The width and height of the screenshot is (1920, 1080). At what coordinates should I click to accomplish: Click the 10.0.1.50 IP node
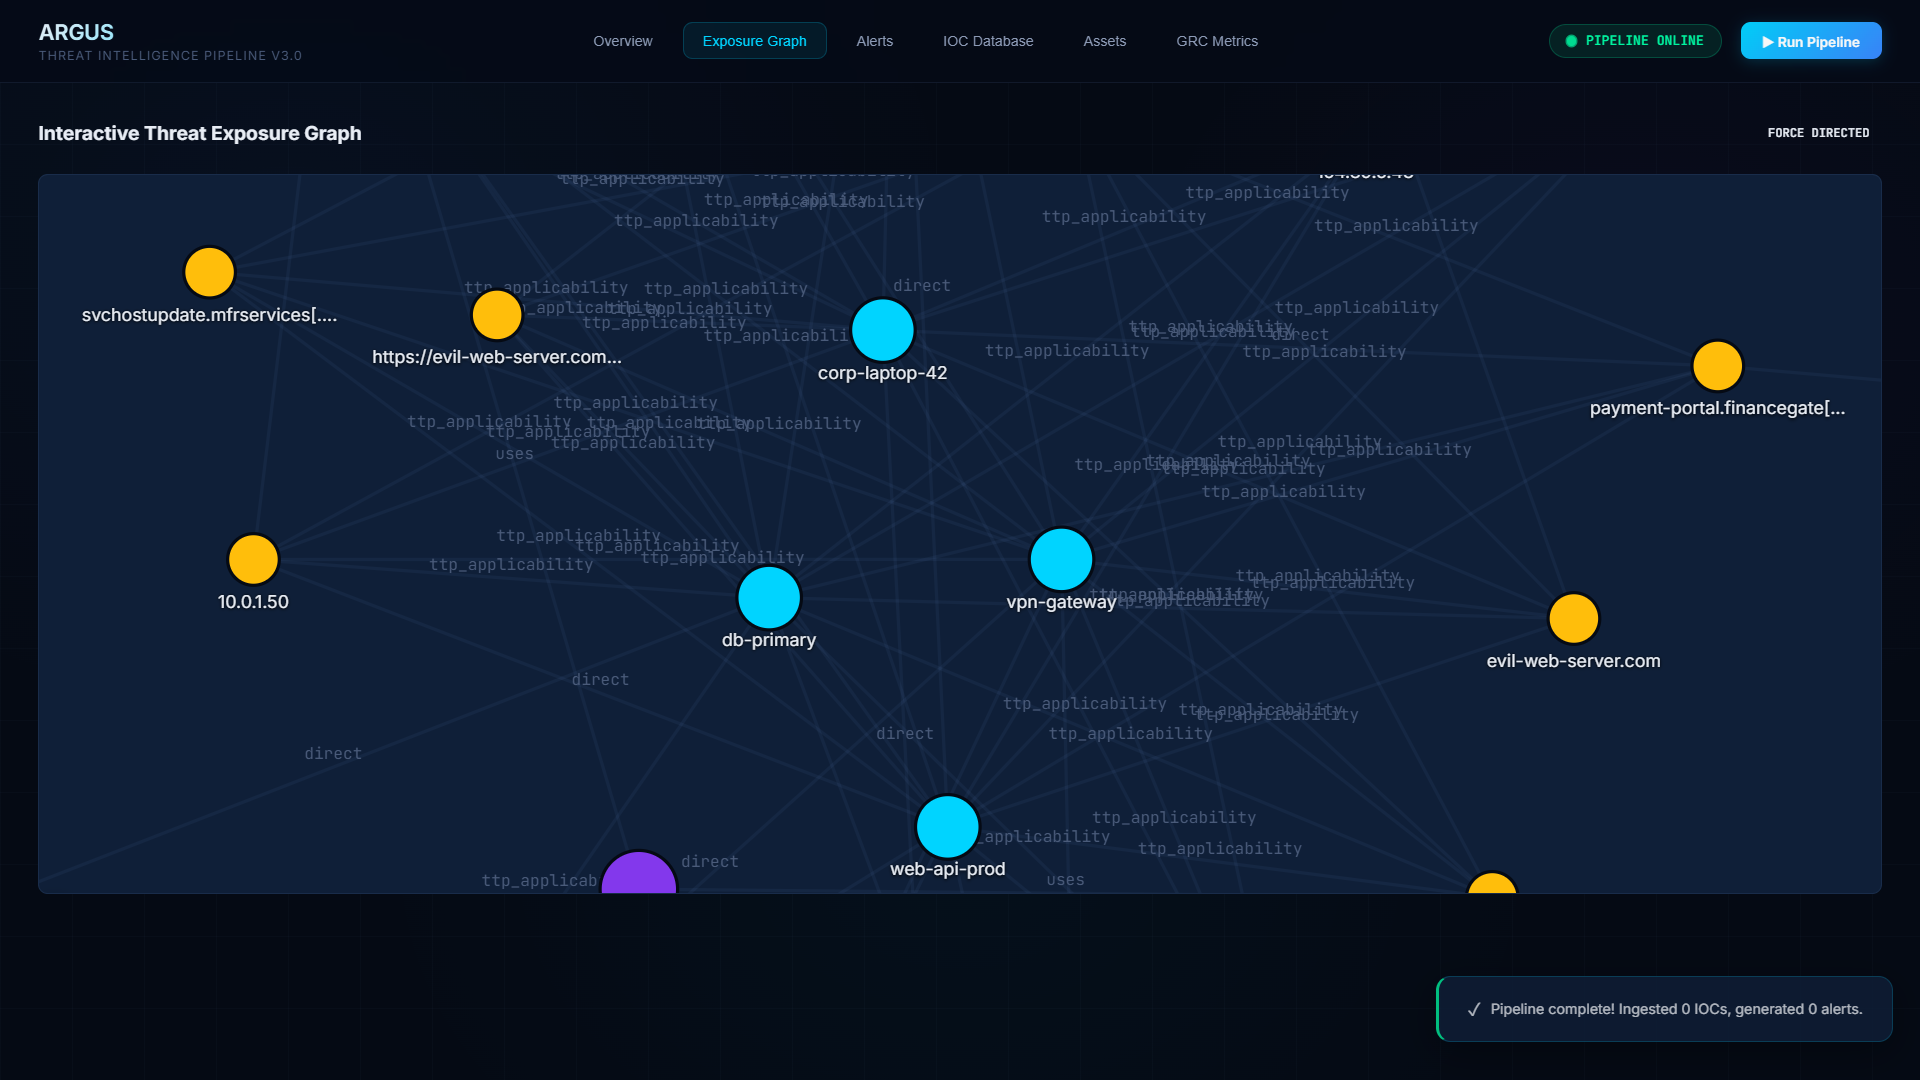point(253,559)
